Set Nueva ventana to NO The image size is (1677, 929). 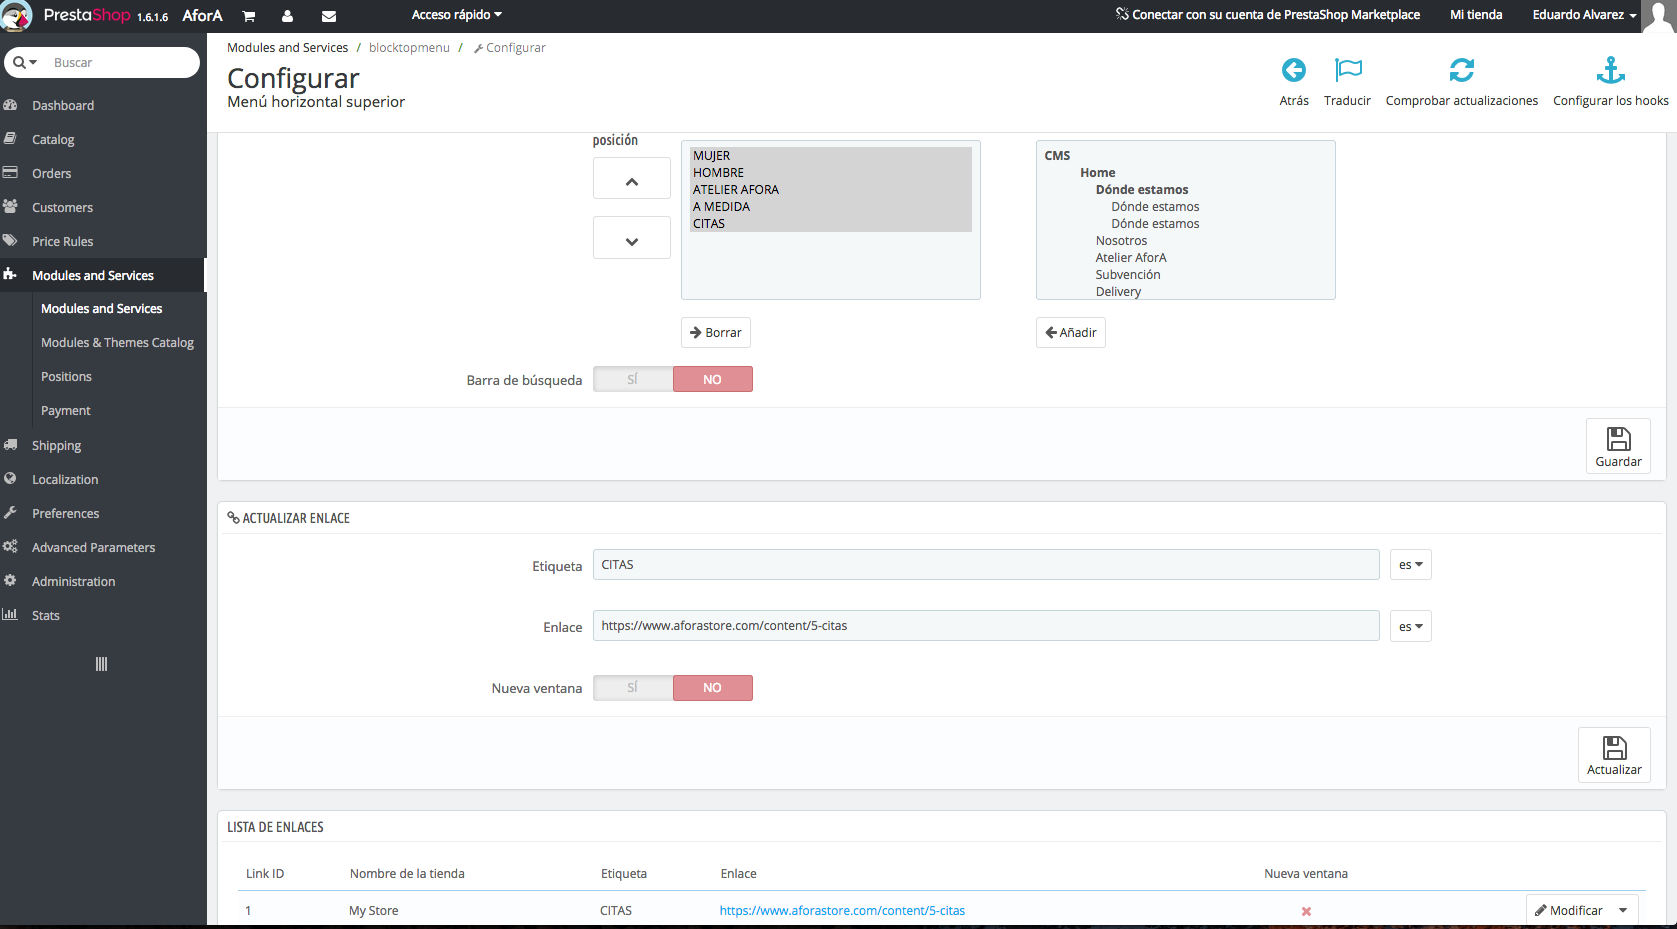pos(712,688)
